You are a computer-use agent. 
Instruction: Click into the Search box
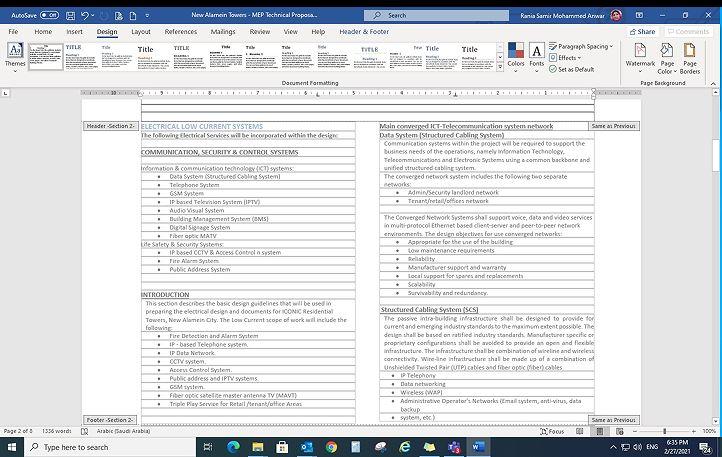tap(436, 15)
